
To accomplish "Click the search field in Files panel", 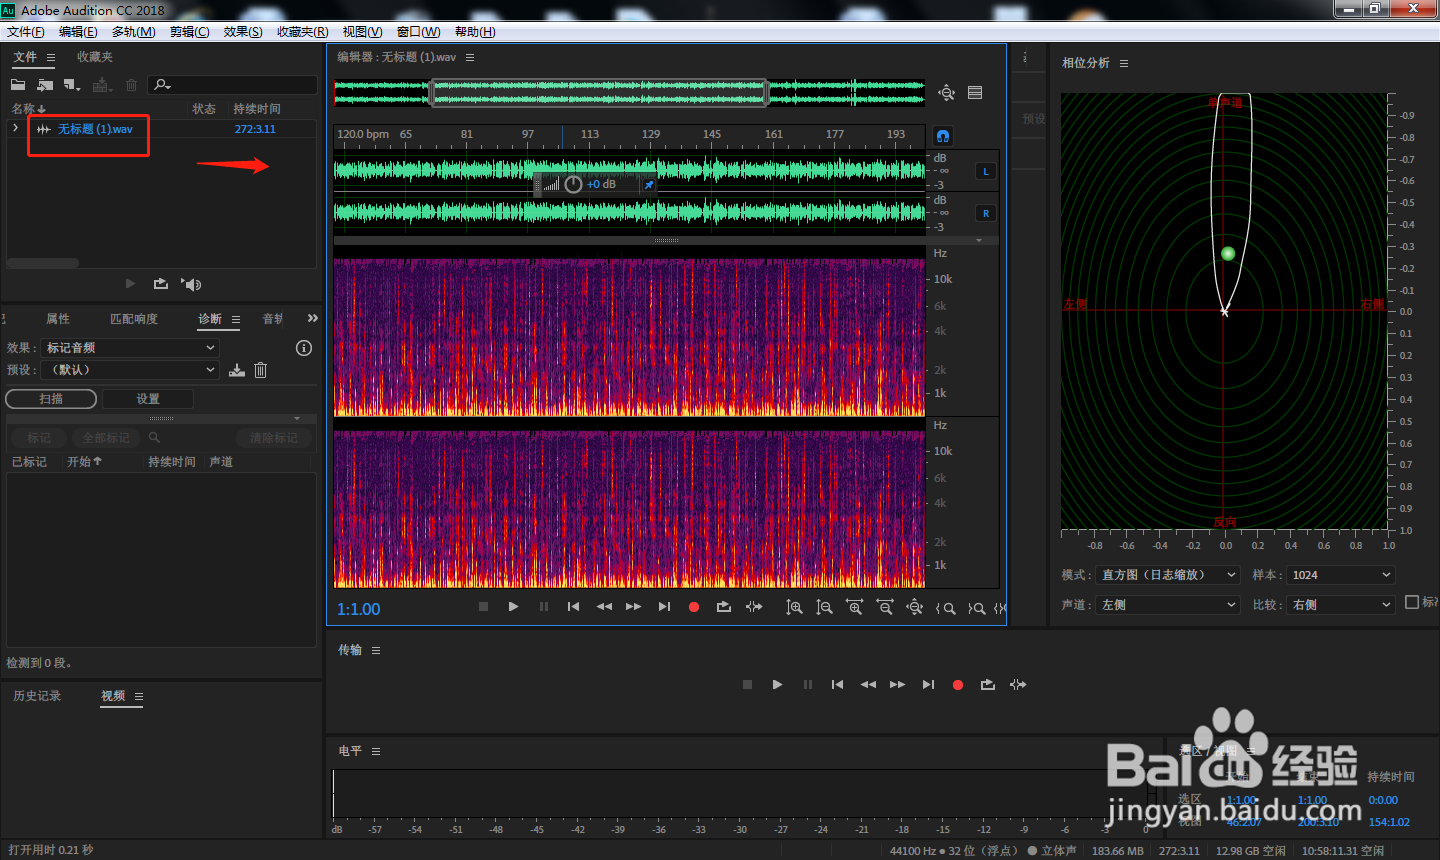I will tap(233, 85).
